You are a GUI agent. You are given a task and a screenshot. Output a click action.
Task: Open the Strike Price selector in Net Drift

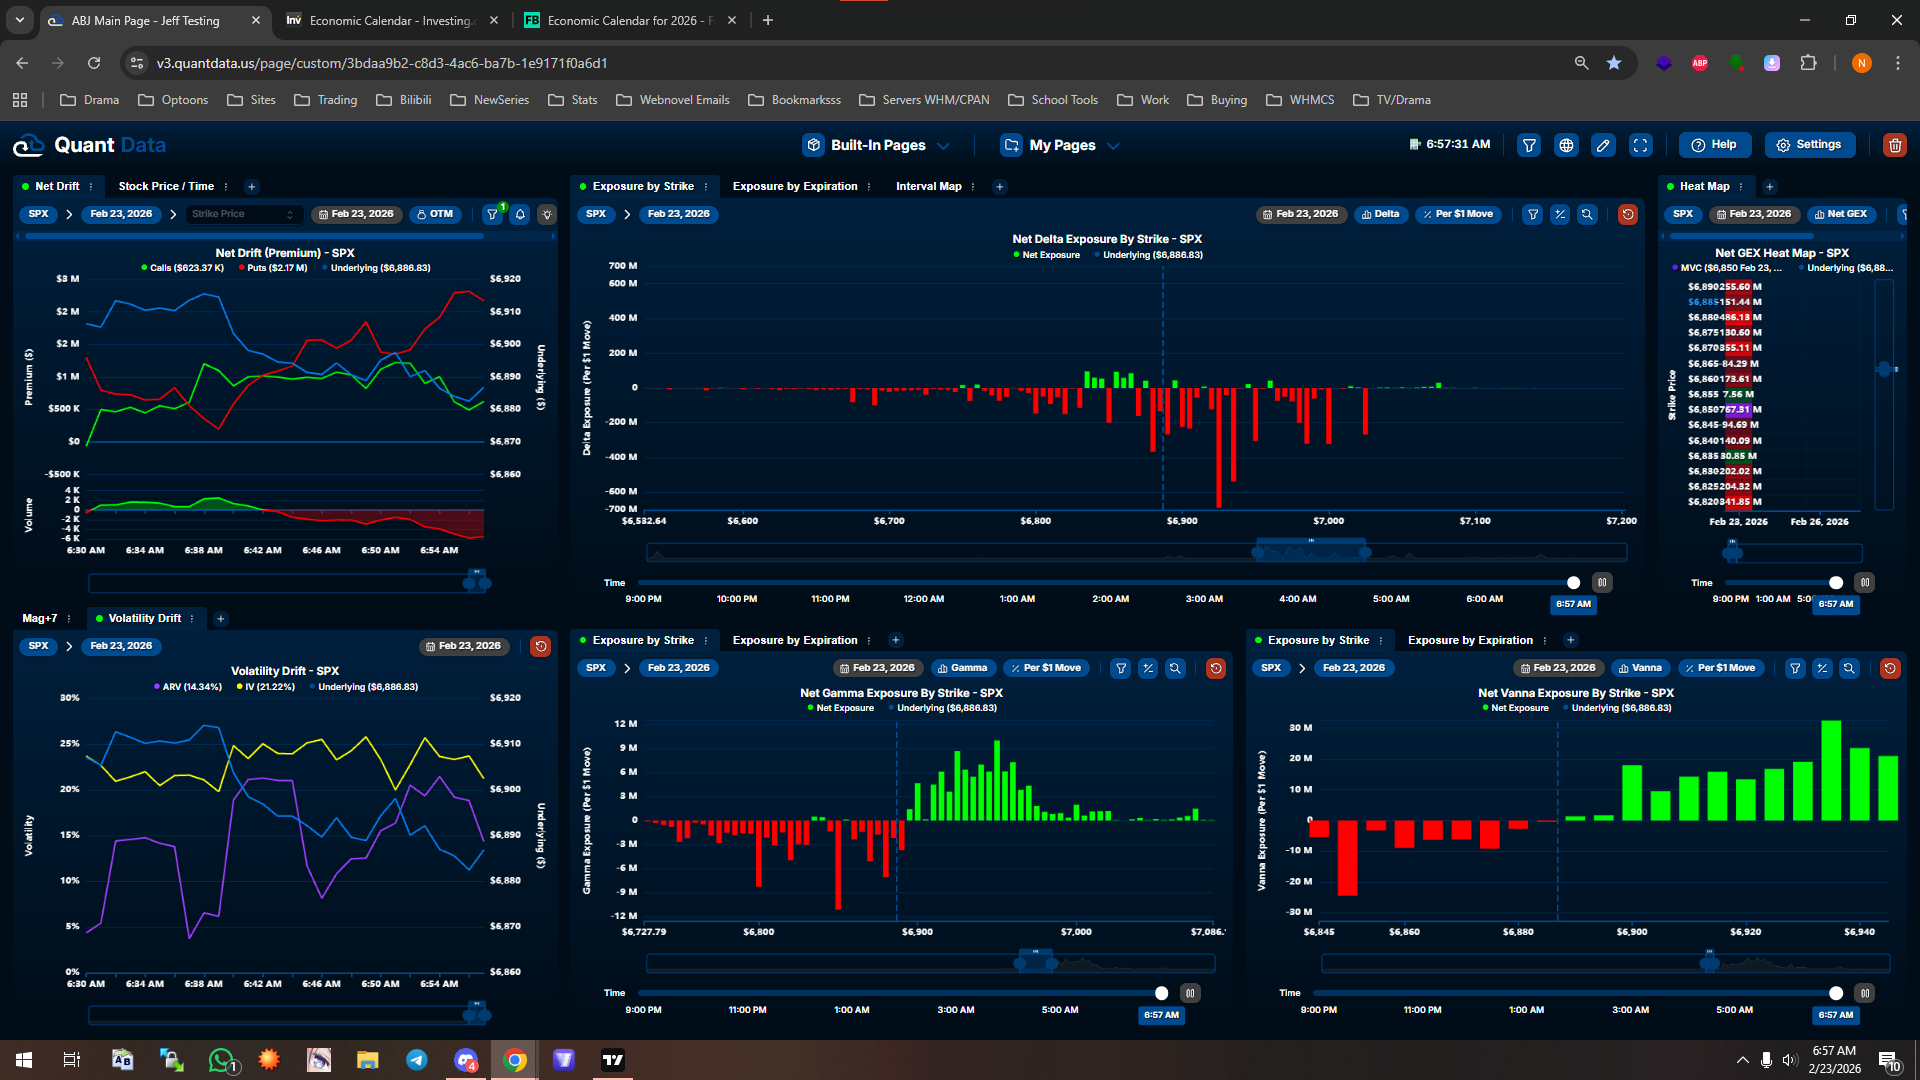point(243,214)
